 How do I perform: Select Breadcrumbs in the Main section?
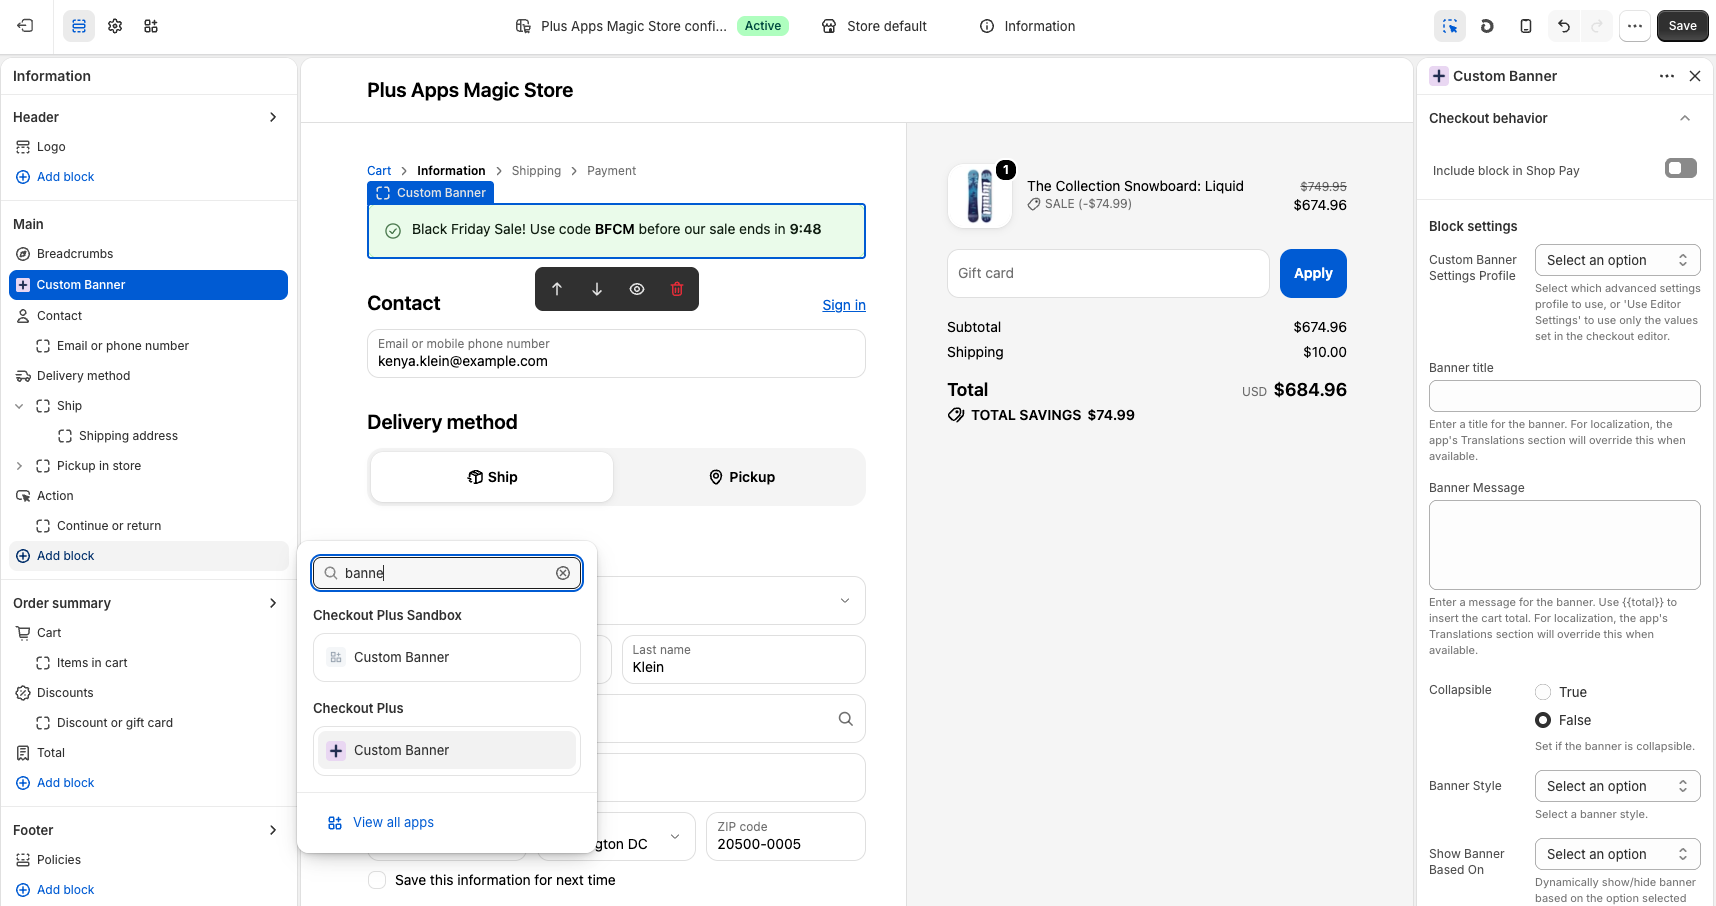click(75, 254)
